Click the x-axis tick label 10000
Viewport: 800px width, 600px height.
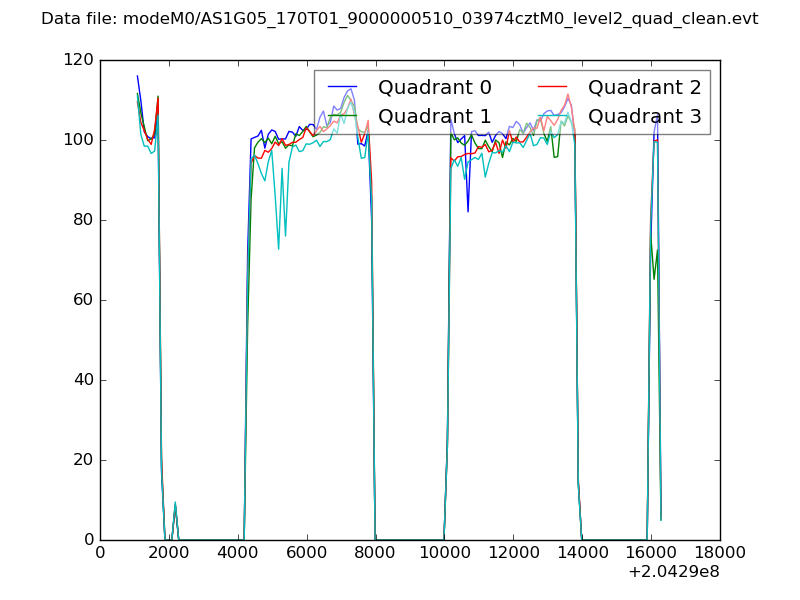[444, 553]
